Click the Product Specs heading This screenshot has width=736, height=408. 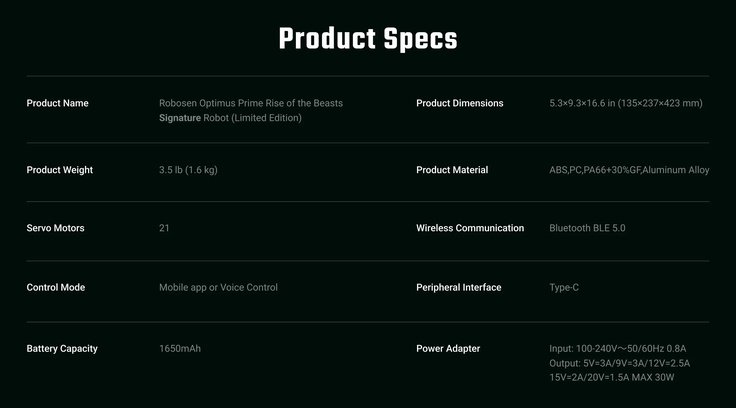[x=367, y=39]
